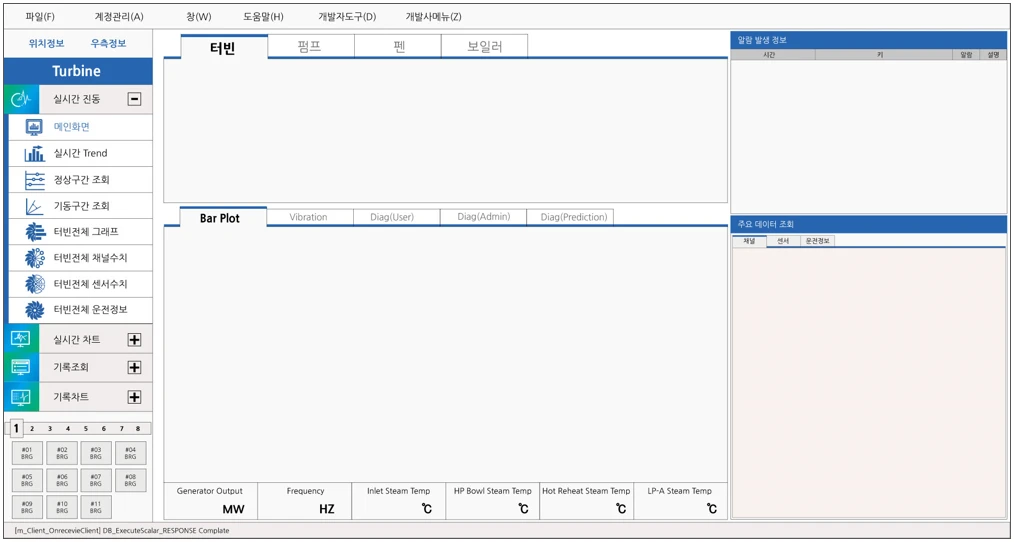Select the #09 BRG bearing button
This screenshot has width=1014, height=542.
tap(28, 507)
